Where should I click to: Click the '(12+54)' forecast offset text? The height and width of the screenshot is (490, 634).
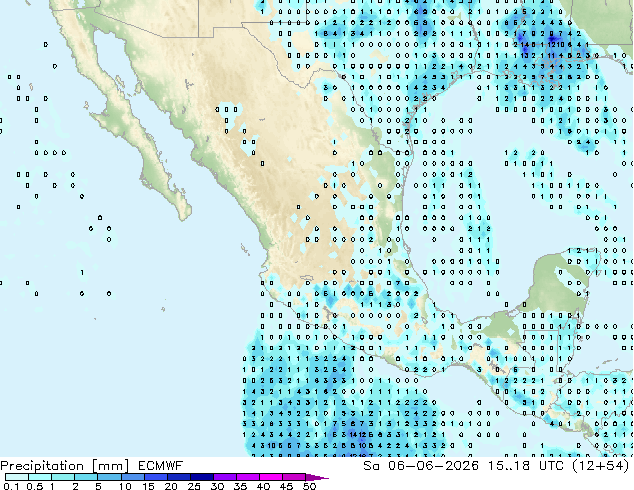[x=601, y=466]
